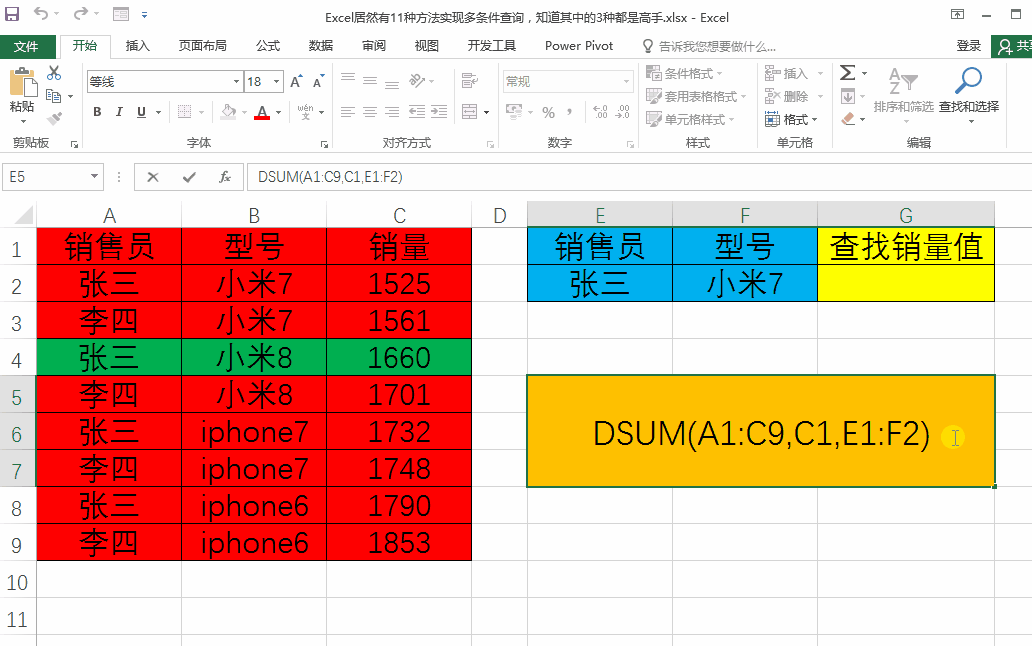This screenshot has width=1032, height=646.
Task: Open 条件格式 conditional formatting menu
Action: [x=684, y=73]
